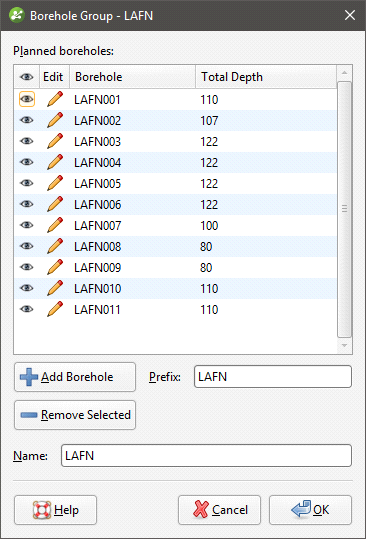Edit borehole LAFN009 with its pencil icon
Viewport: 366px width, 539px height.
coord(55,267)
